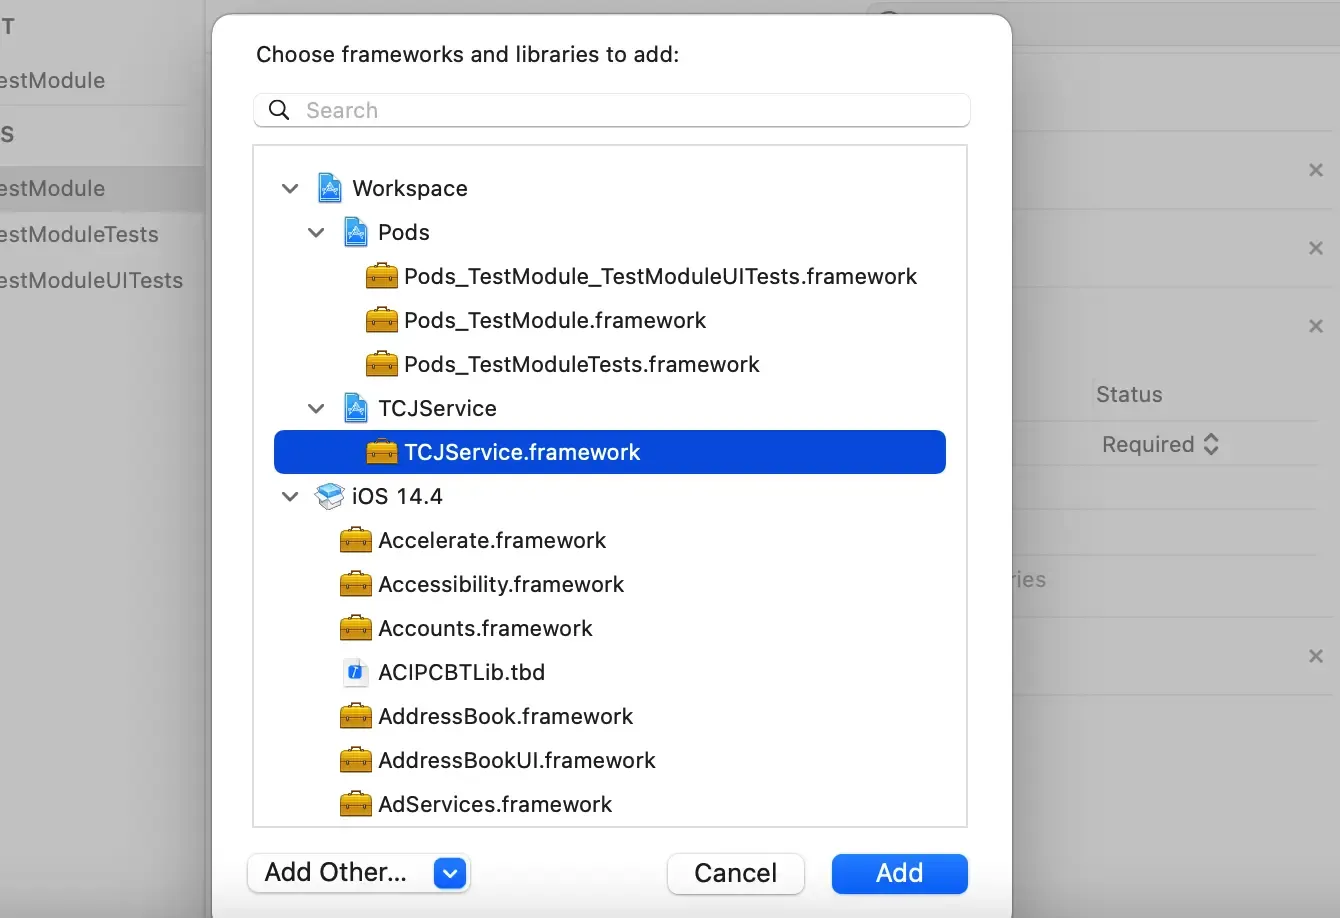Click the Workspace project icon

click(329, 188)
